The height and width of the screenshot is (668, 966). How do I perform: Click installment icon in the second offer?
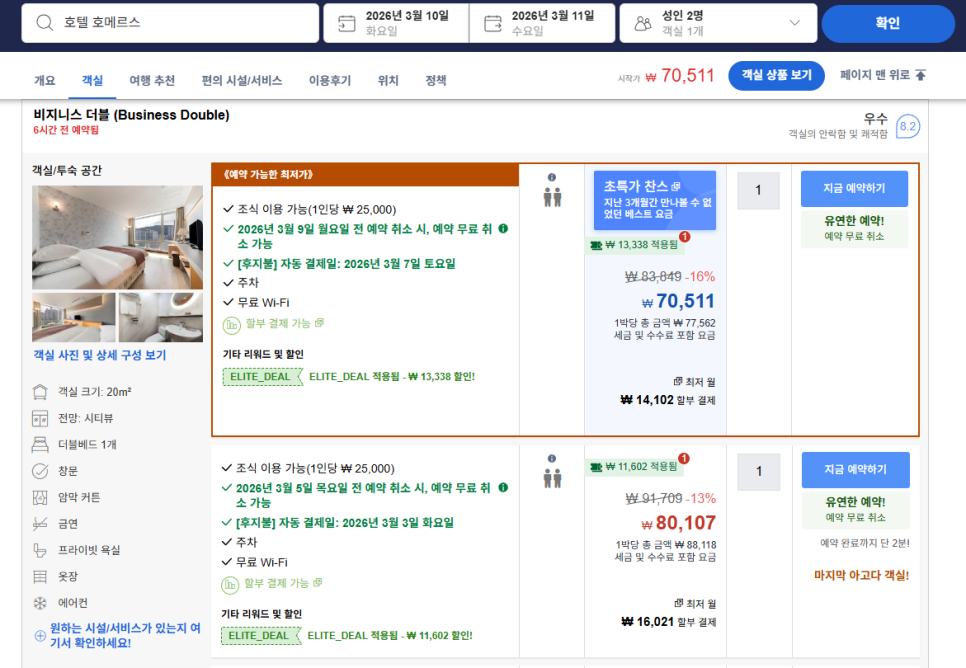230,584
